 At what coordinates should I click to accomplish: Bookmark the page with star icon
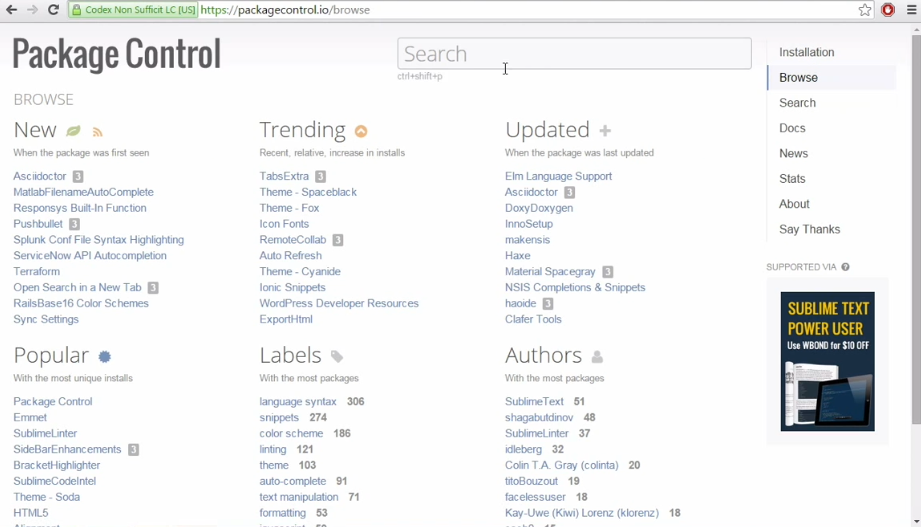(865, 9)
